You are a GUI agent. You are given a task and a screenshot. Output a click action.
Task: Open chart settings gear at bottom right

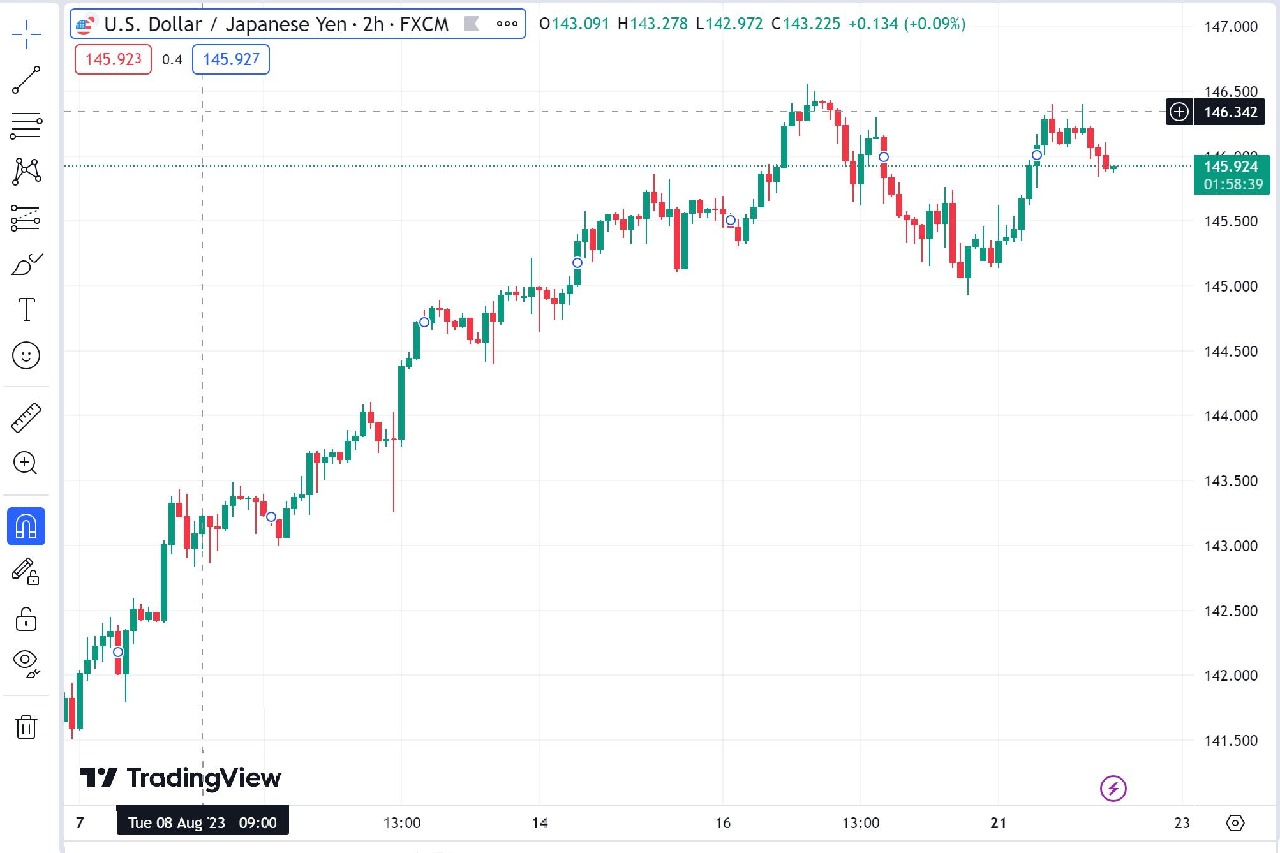pyautogui.click(x=1235, y=823)
